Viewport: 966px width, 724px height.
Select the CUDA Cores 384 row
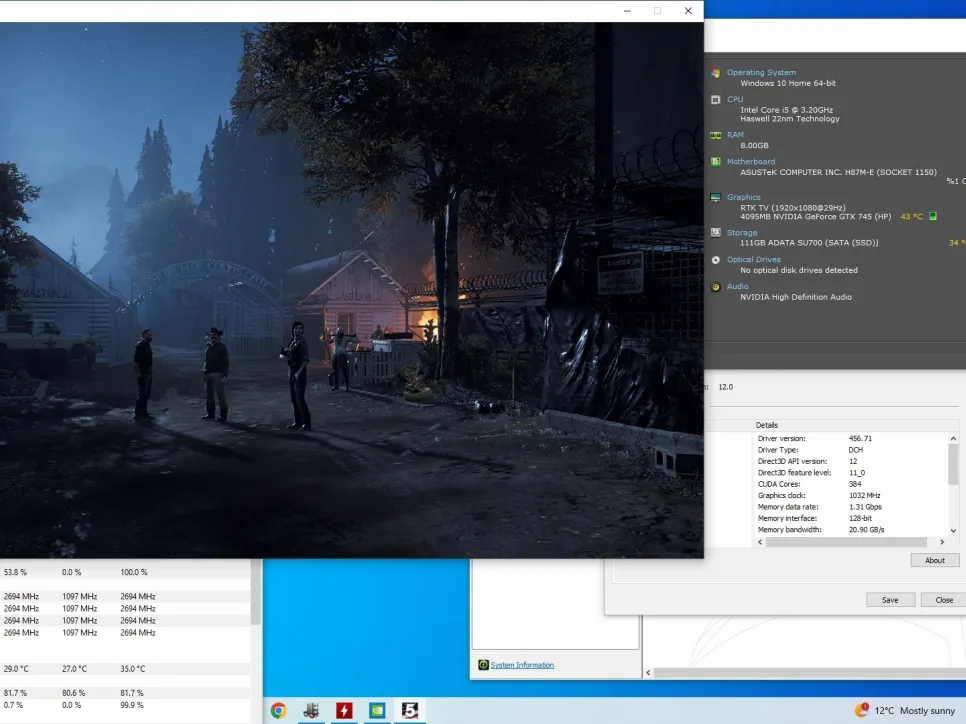click(x=850, y=484)
